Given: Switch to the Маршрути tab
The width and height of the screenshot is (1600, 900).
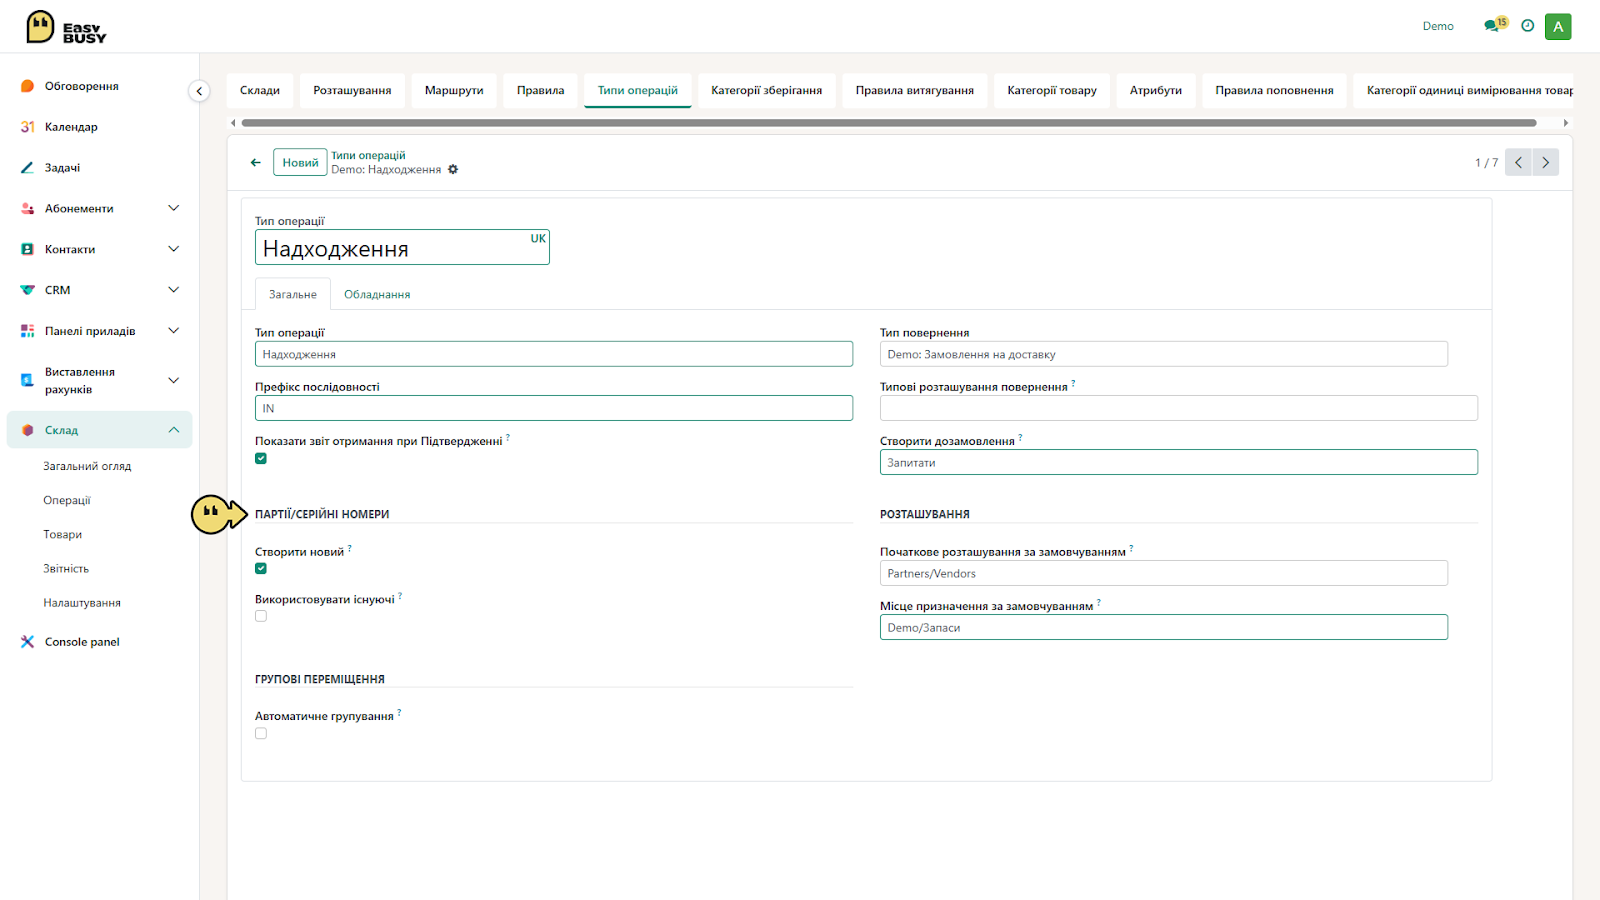Looking at the screenshot, I should (454, 90).
